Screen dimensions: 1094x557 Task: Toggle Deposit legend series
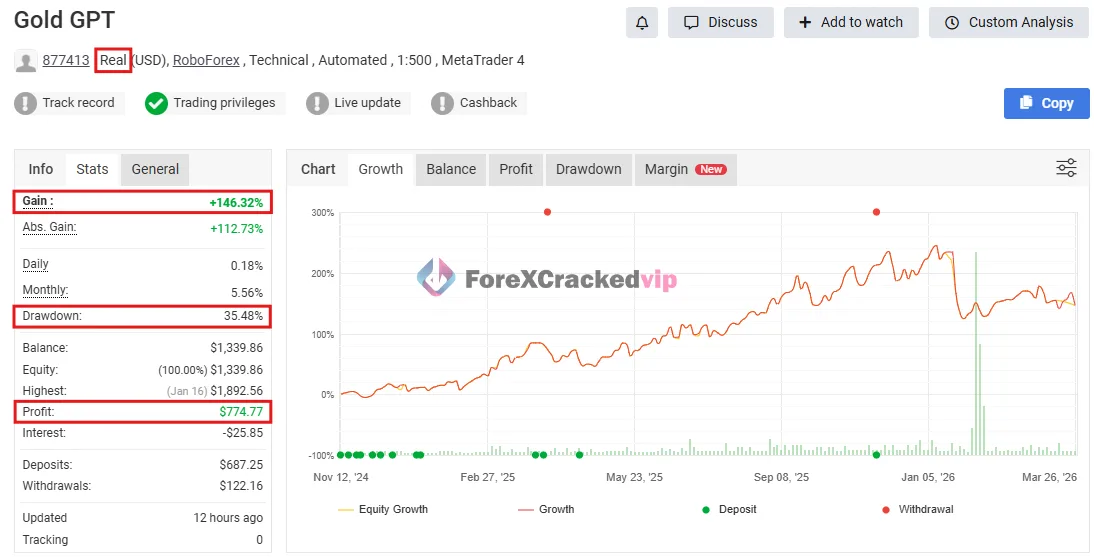pyautogui.click(x=729, y=510)
